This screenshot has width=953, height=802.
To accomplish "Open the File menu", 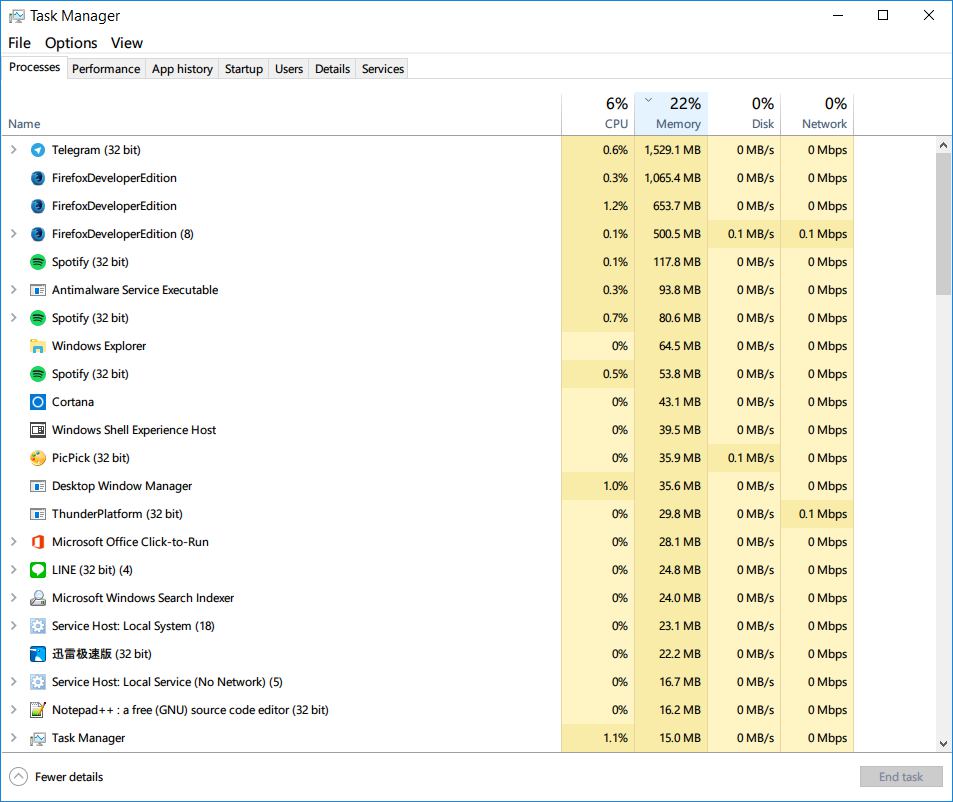I will 19,43.
